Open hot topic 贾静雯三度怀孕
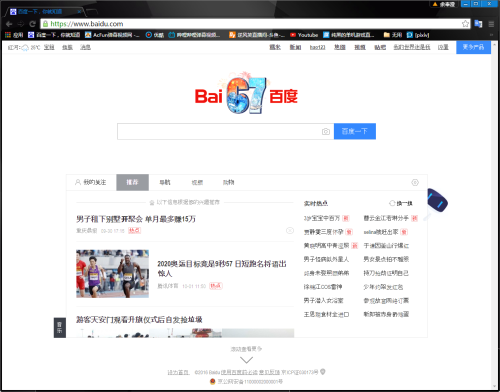Screen dimensions: 500x392 tap(323, 232)
